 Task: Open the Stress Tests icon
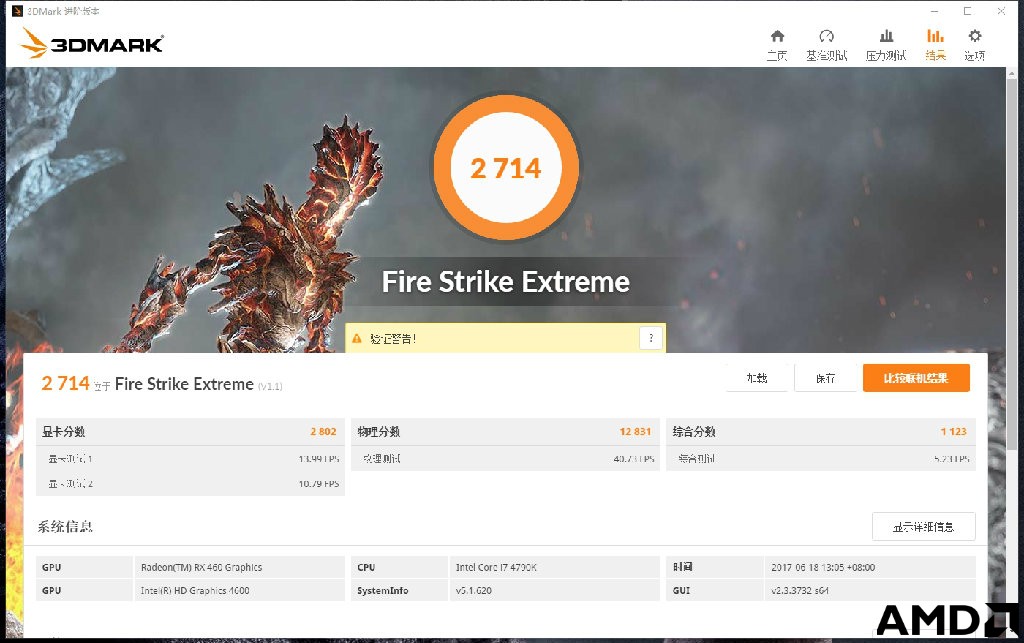pos(886,37)
